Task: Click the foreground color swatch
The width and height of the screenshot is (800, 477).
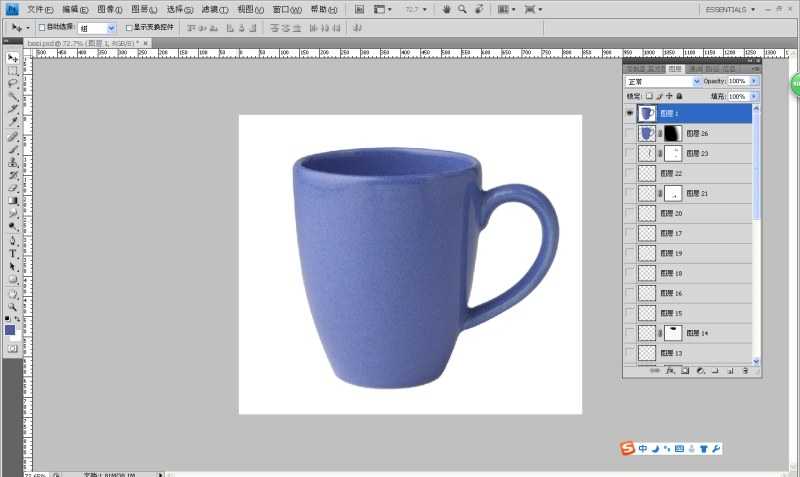Action: pos(10,329)
